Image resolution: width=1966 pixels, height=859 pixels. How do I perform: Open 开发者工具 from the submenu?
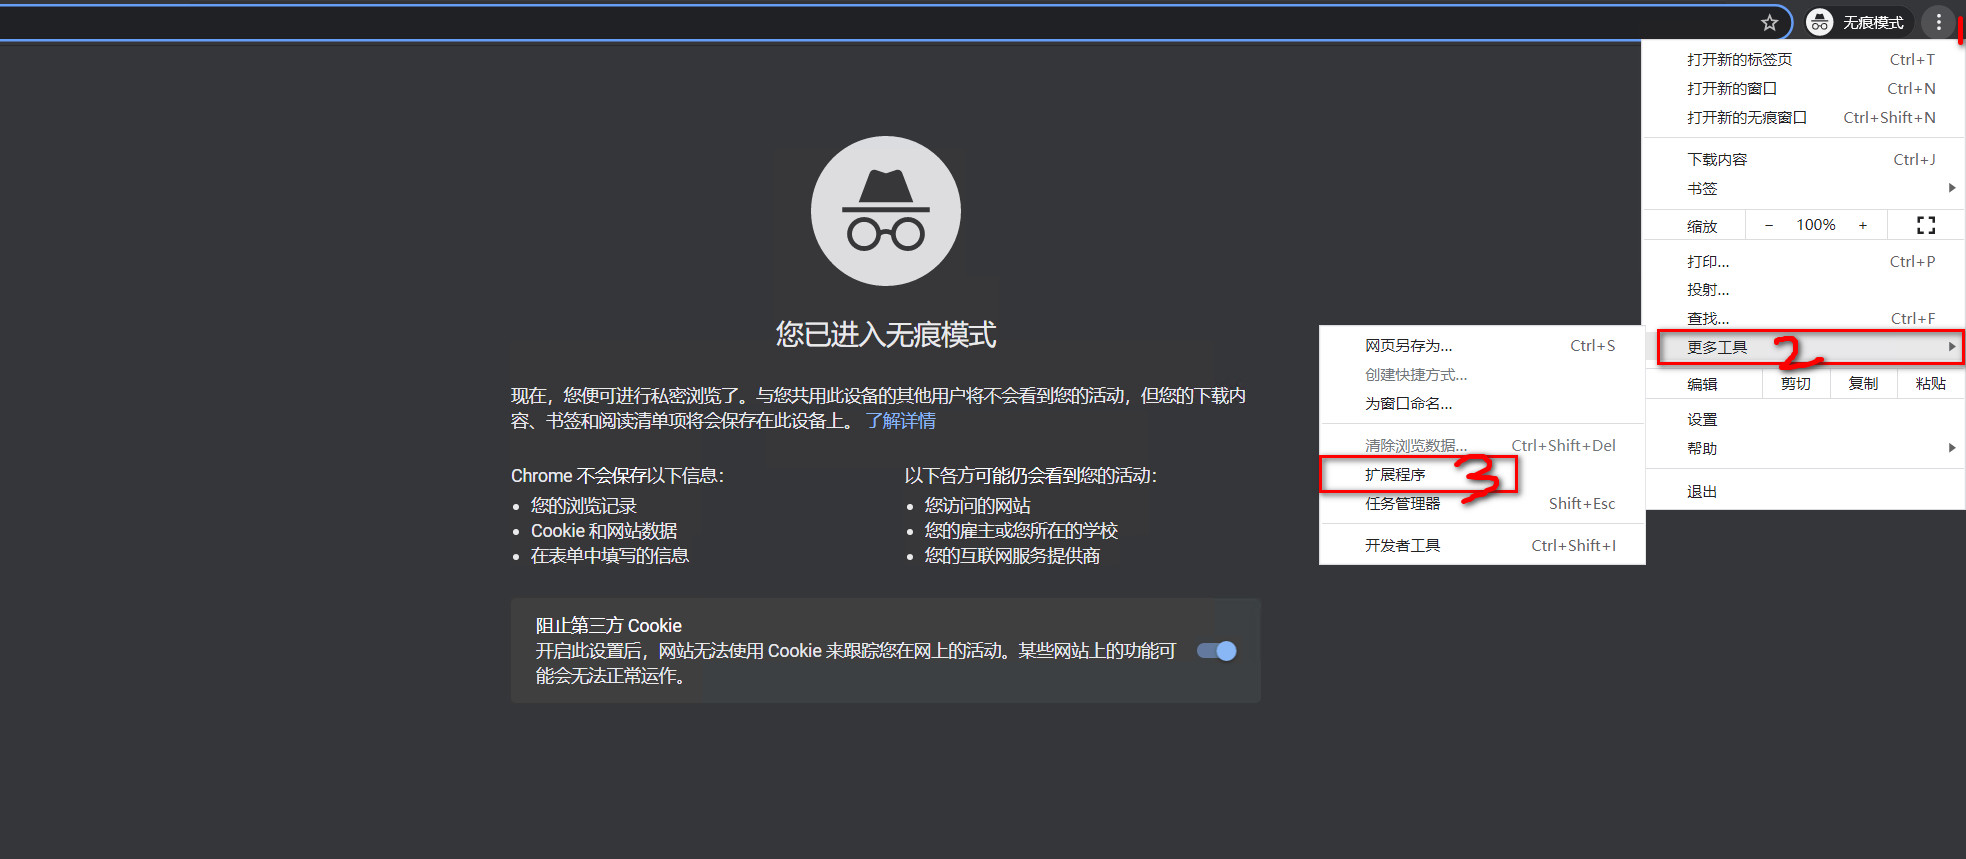point(1403,545)
